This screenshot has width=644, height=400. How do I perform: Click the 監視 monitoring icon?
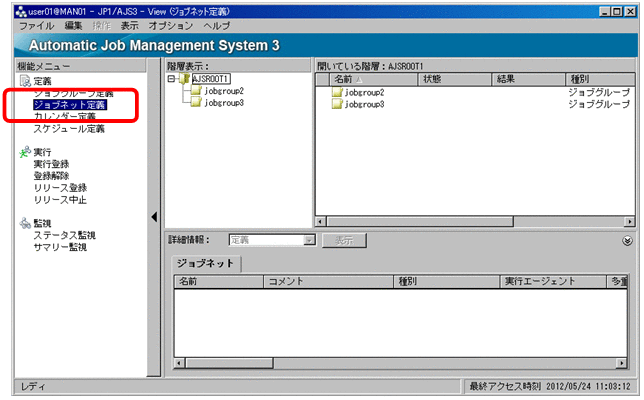point(25,223)
